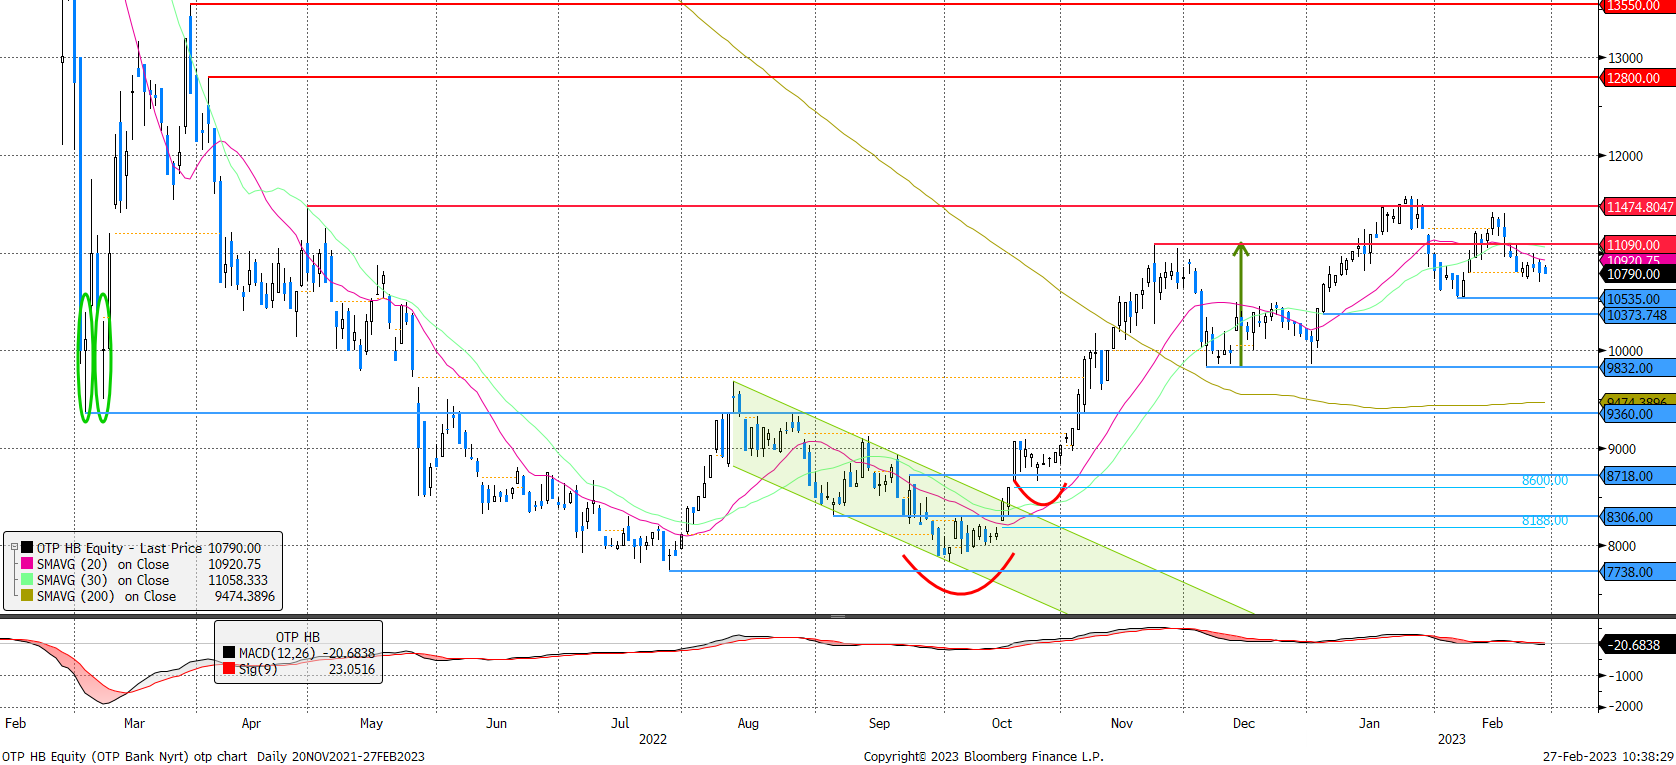Click the Mar month label

[134, 723]
